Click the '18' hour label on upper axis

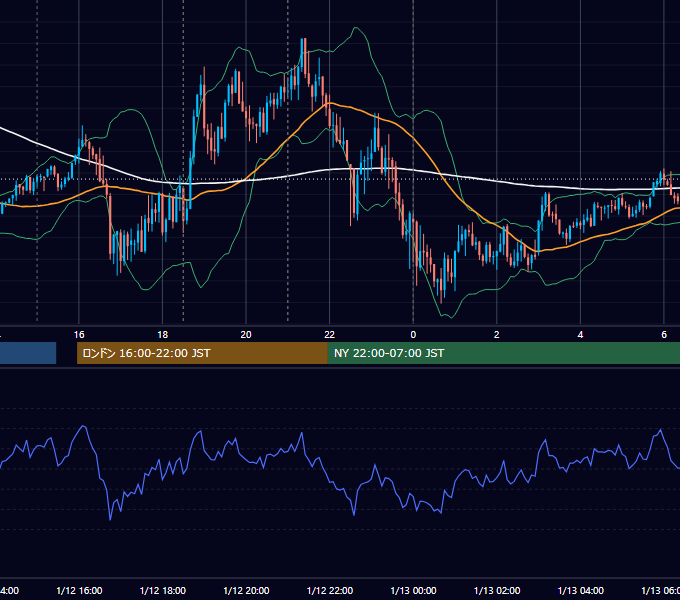163,335
